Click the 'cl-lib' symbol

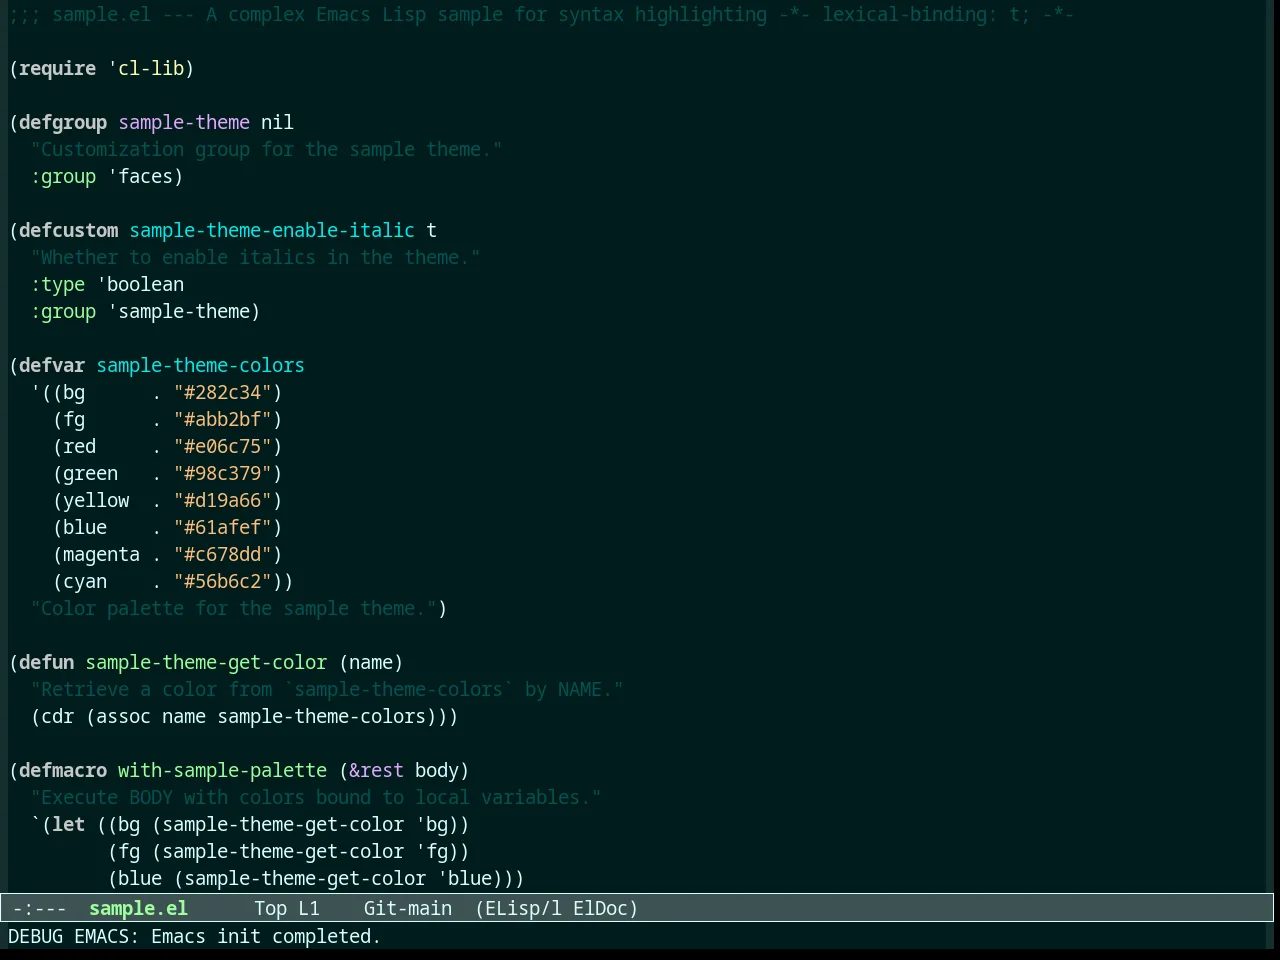point(151,68)
